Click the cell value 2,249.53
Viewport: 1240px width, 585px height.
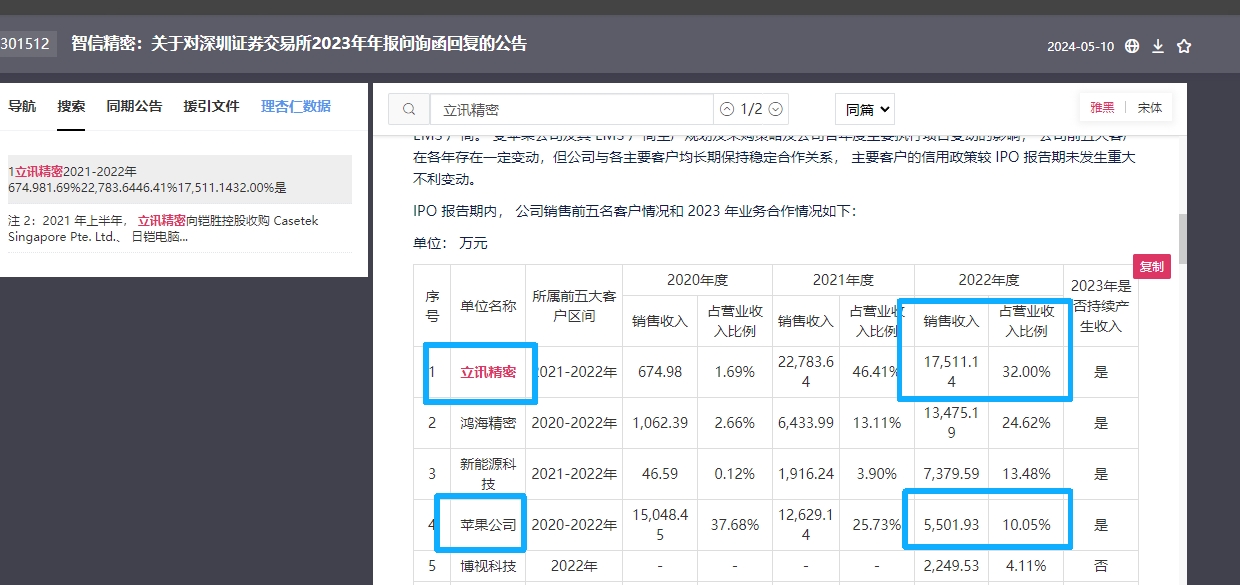click(951, 566)
